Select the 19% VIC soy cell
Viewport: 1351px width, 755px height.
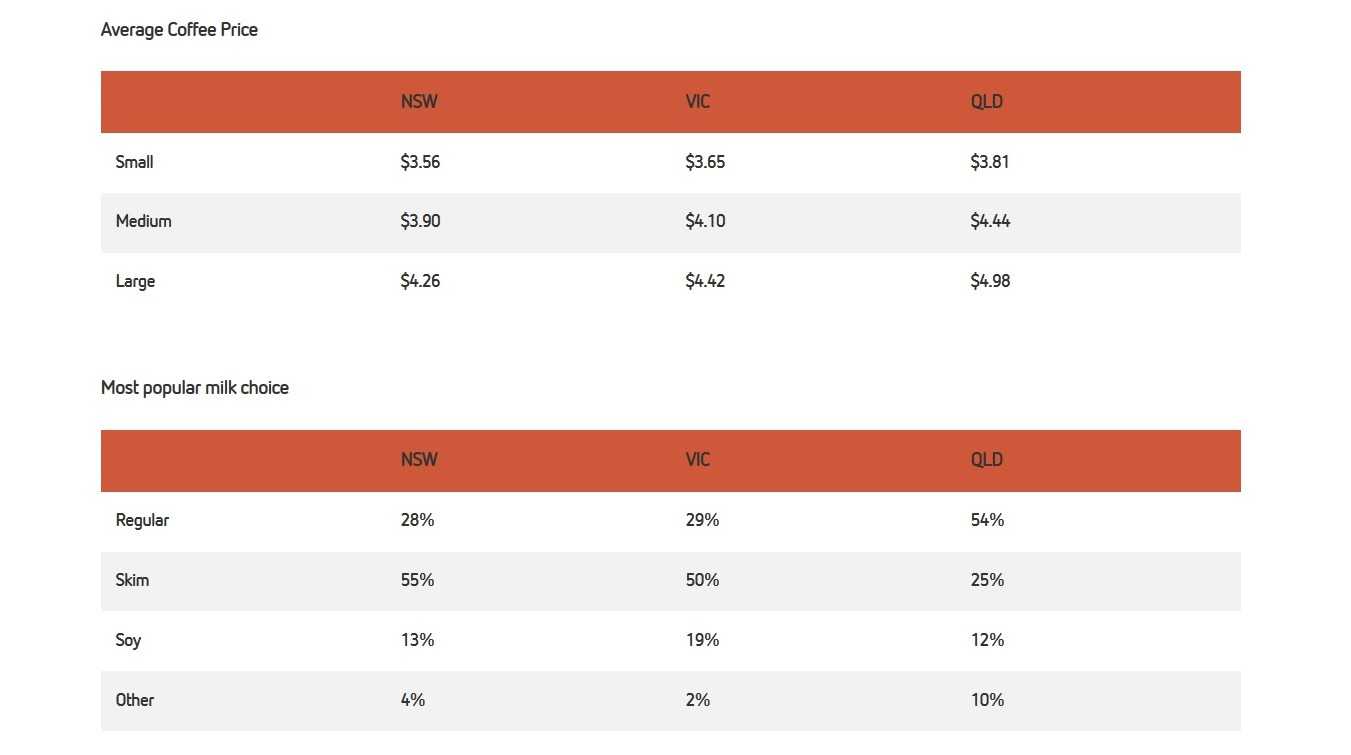[x=702, y=640]
